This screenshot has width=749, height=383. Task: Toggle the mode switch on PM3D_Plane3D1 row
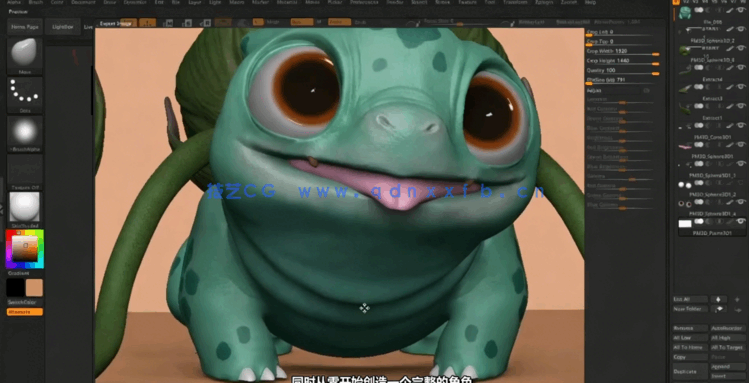[x=699, y=221]
